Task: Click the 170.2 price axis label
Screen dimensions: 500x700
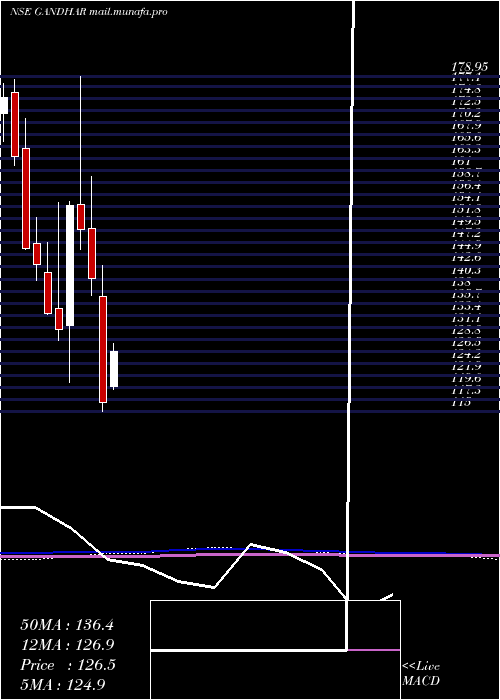Action: coord(467,113)
